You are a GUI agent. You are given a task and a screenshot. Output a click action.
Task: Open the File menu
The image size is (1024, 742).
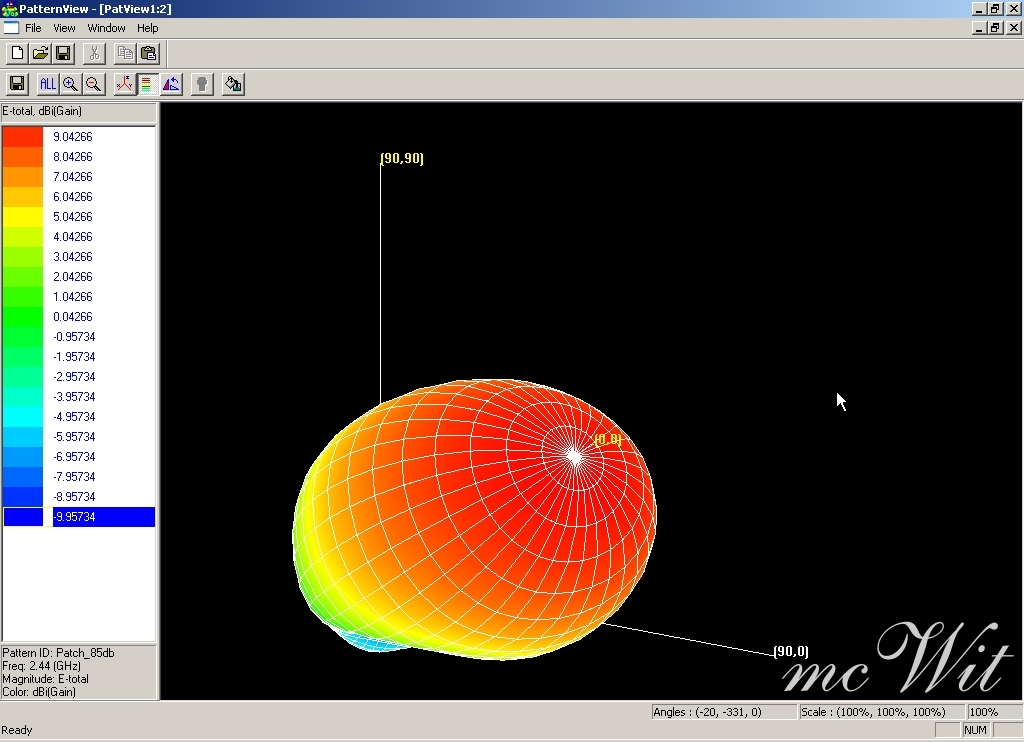pyautogui.click(x=33, y=28)
